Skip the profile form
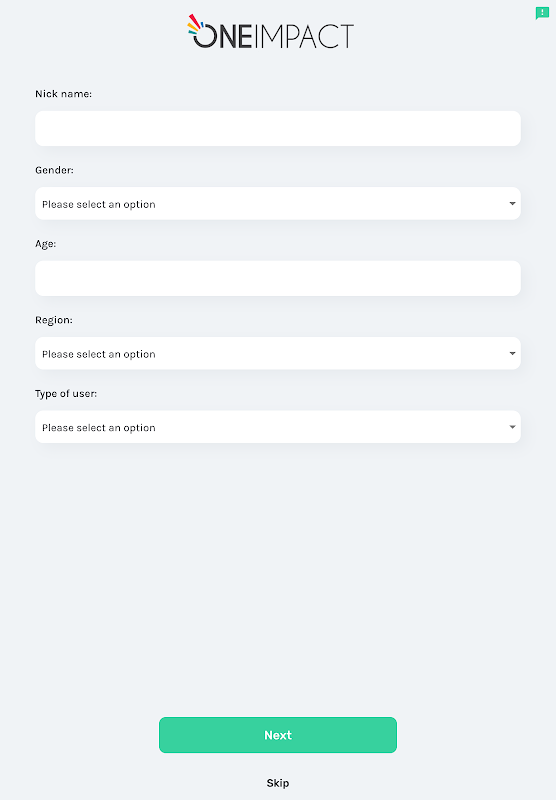The width and height of the screenshot is (556, 800). coord(277,783)
